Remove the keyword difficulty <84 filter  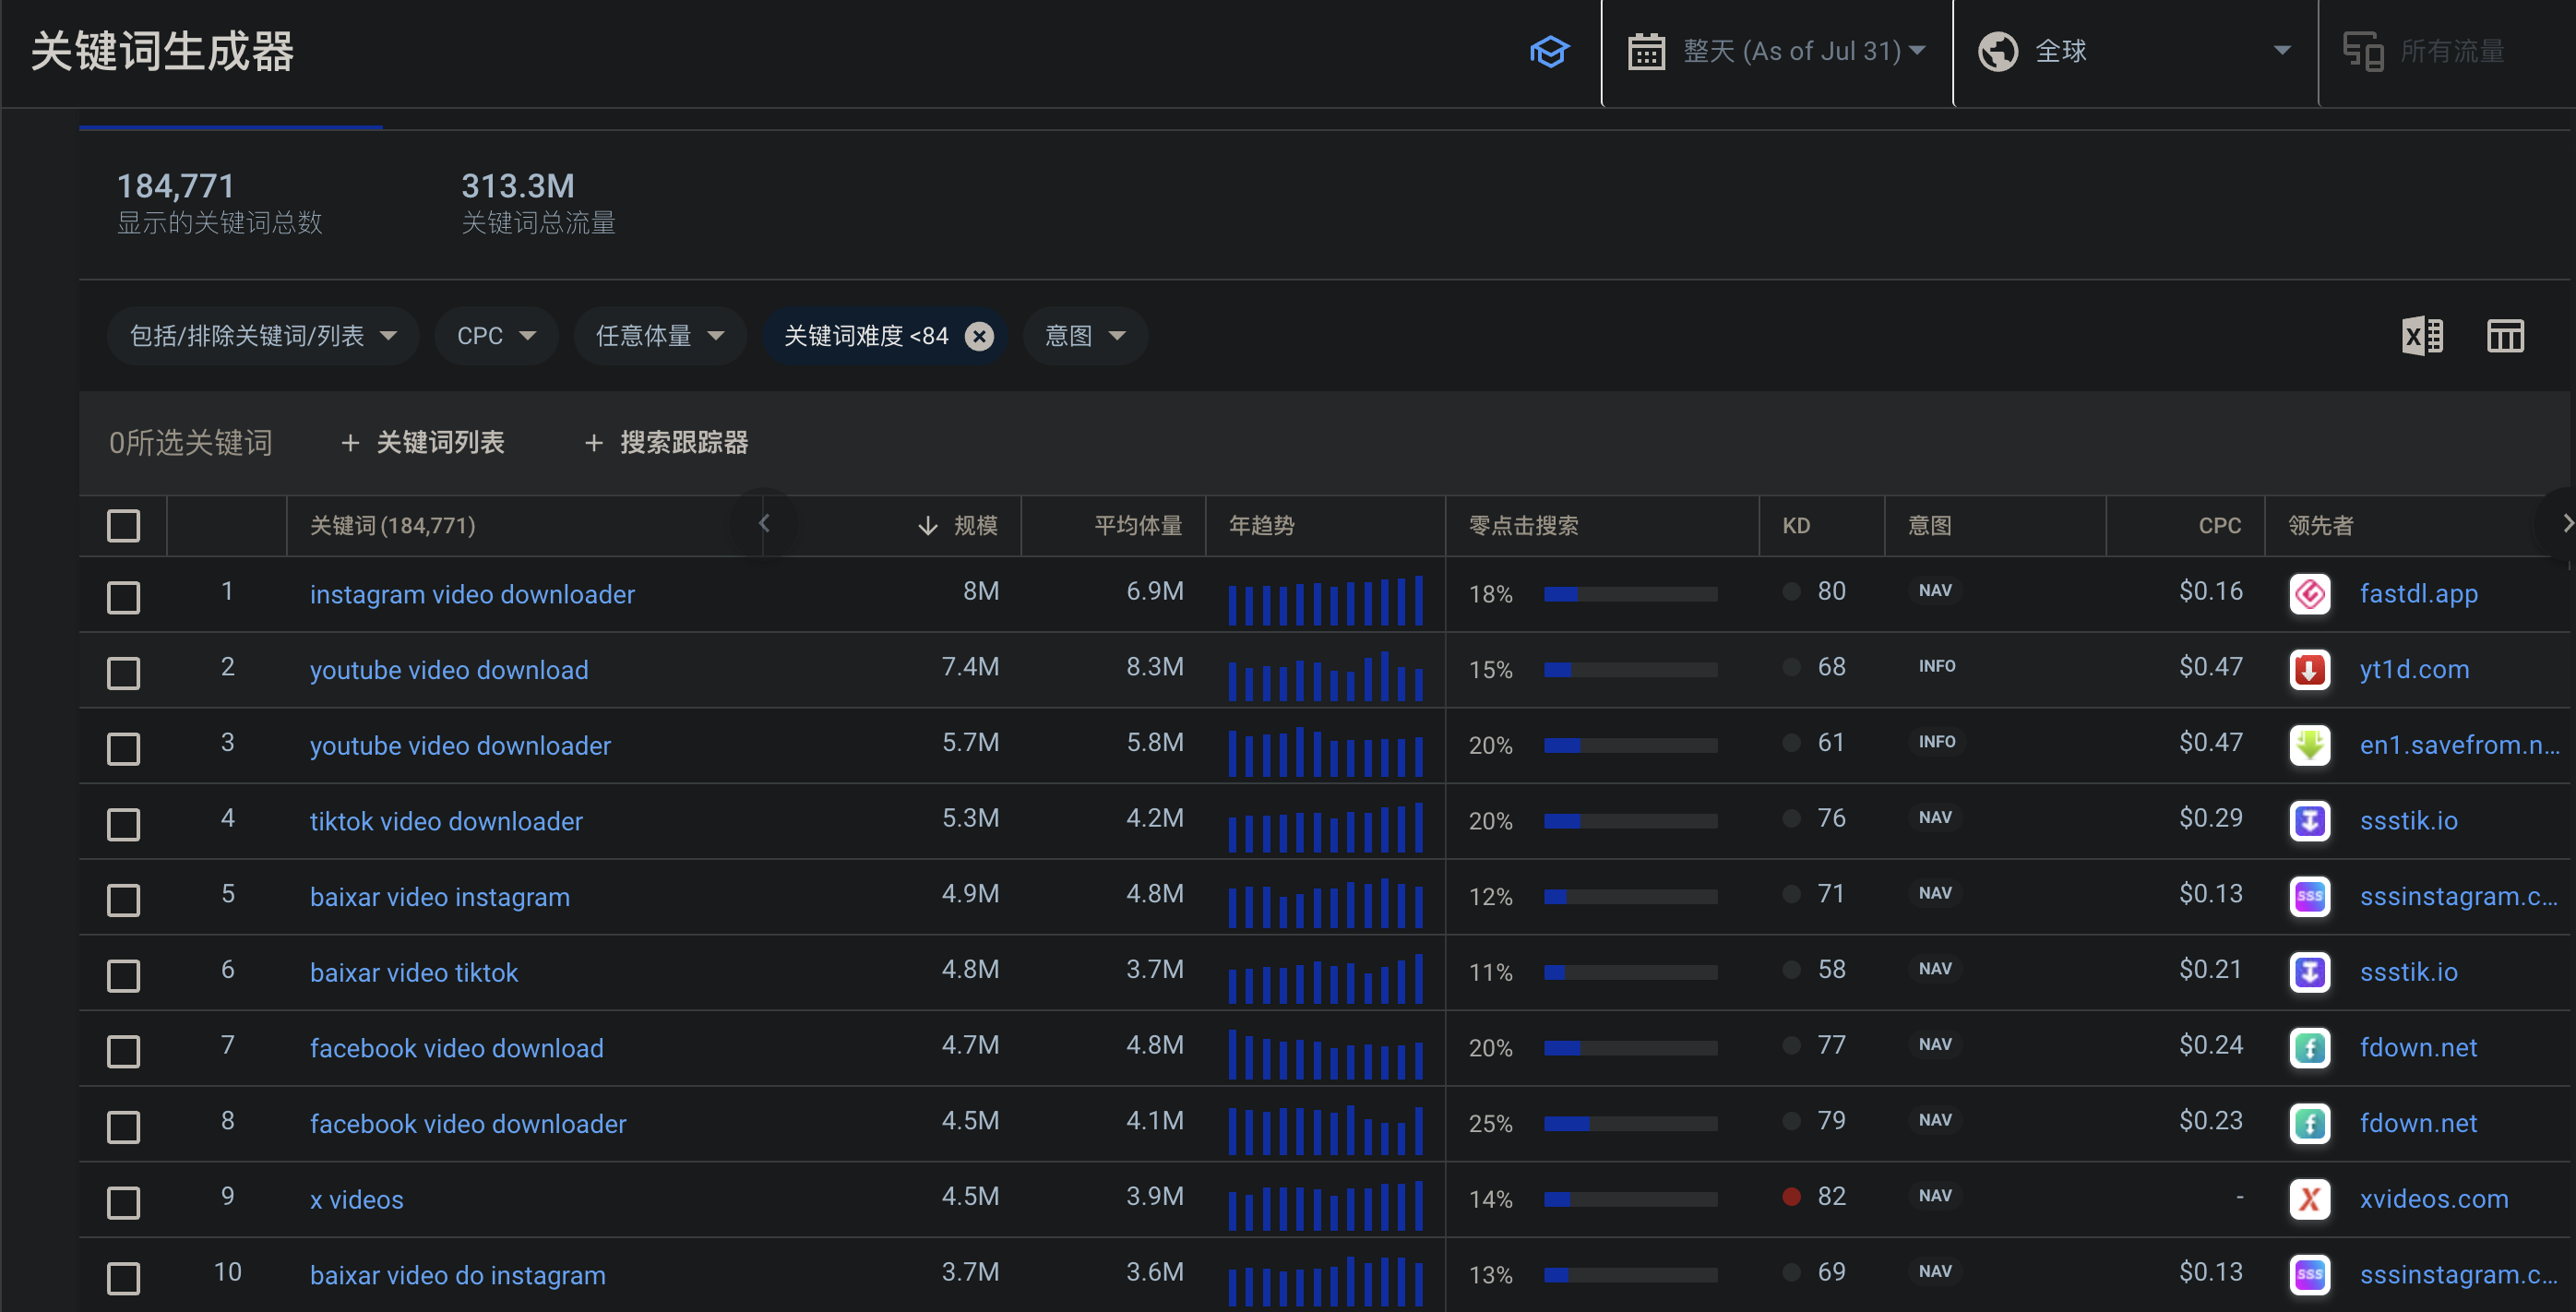979,336
